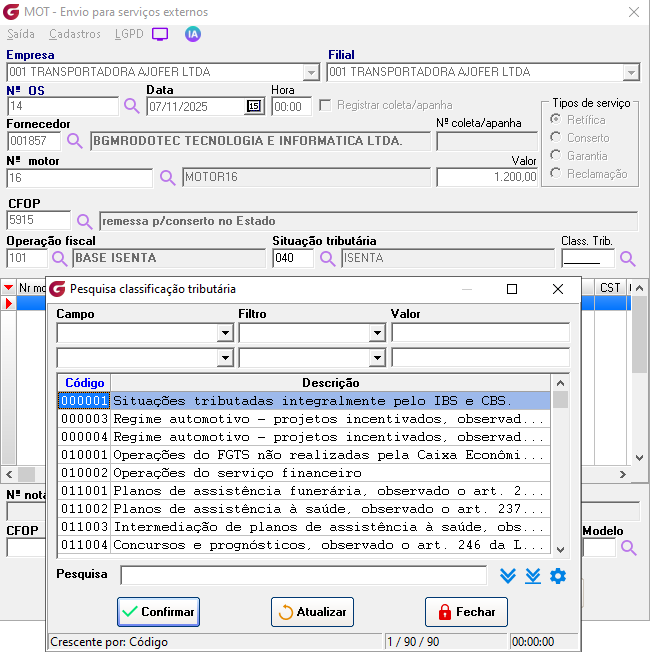The width and height of the screenshot is (651, 652).
Task: Expand the Filial dropdown
Action: [x=631, y=72]
